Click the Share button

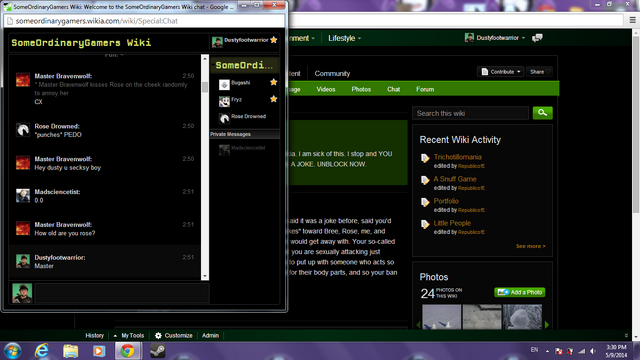[539, 72]
